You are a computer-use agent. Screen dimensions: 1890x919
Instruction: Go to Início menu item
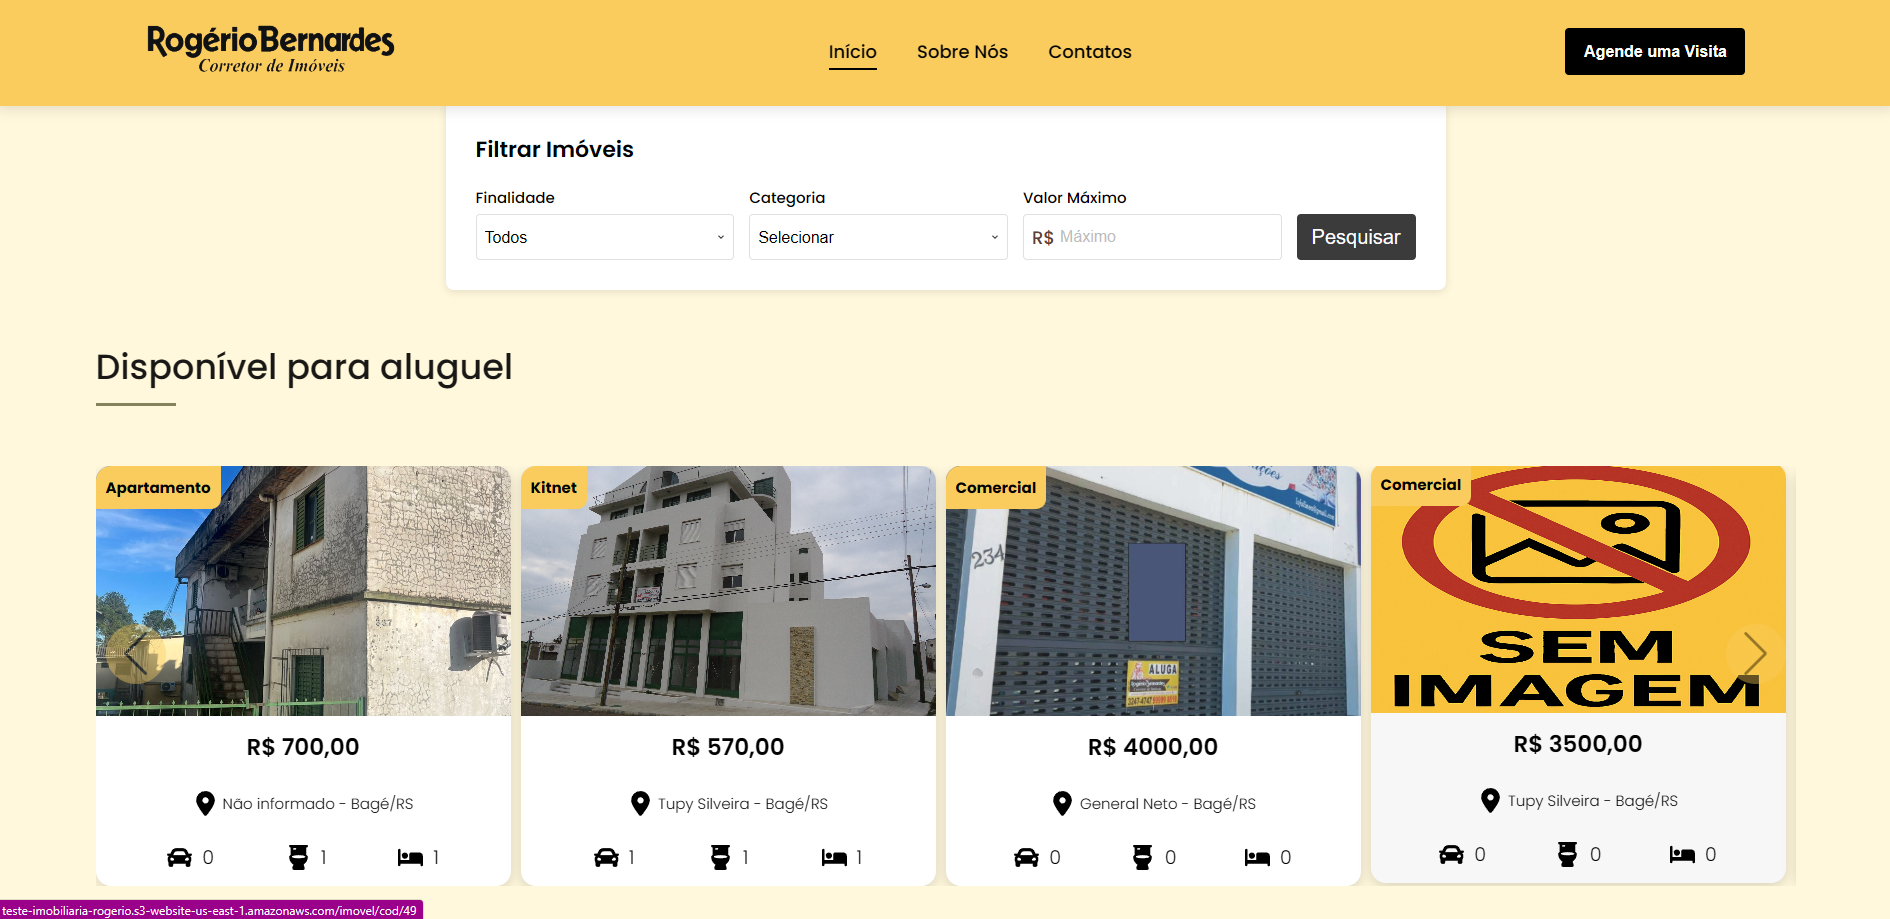click(852, 52)
